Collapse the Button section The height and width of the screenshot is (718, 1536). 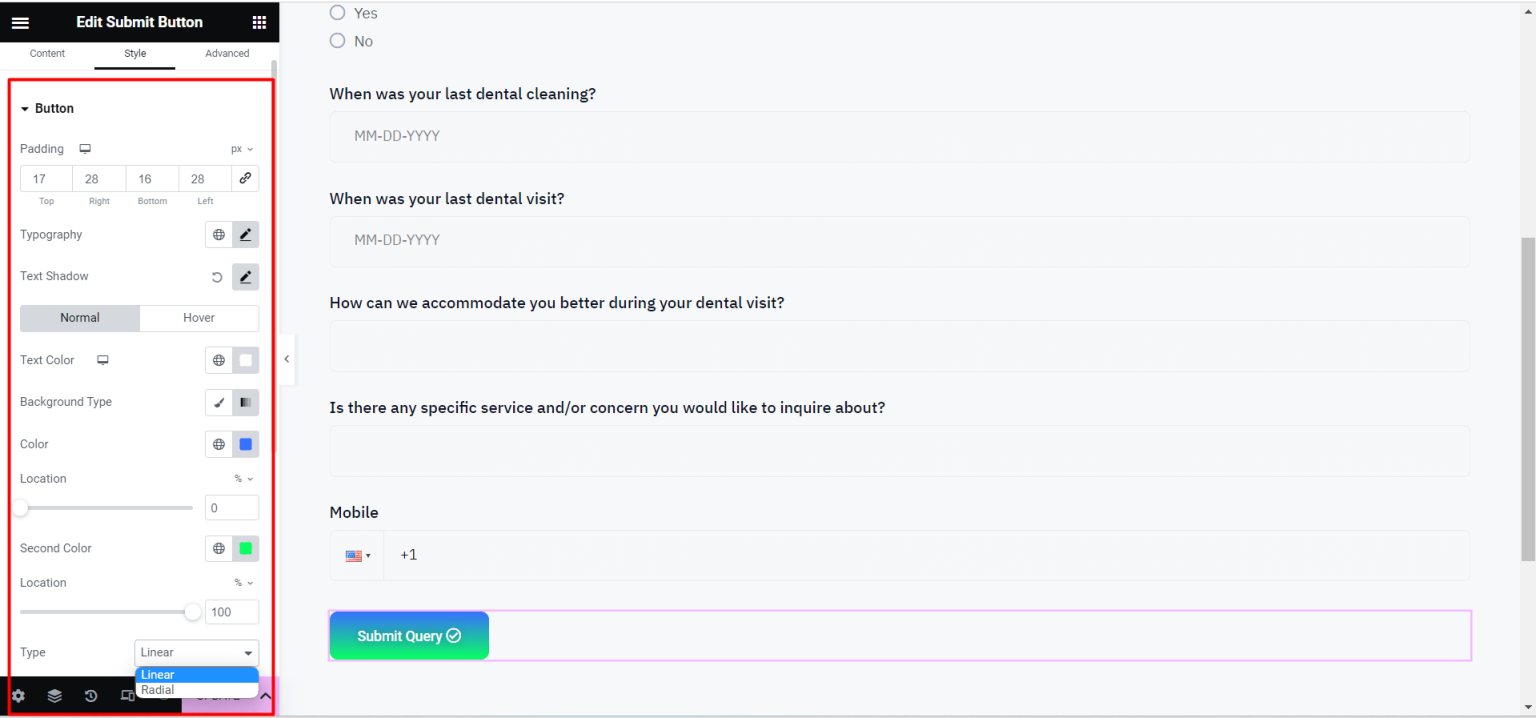point(25,109)
